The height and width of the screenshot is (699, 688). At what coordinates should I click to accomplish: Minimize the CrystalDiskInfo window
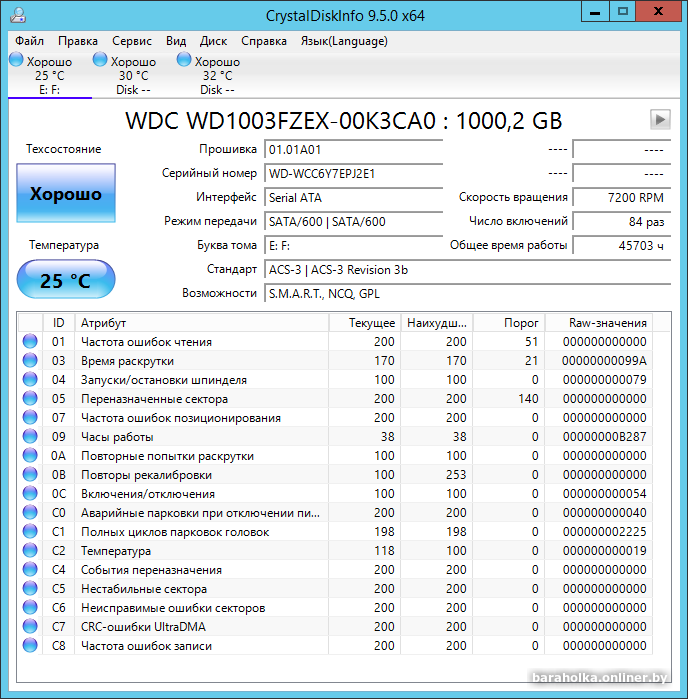(595, 12)
